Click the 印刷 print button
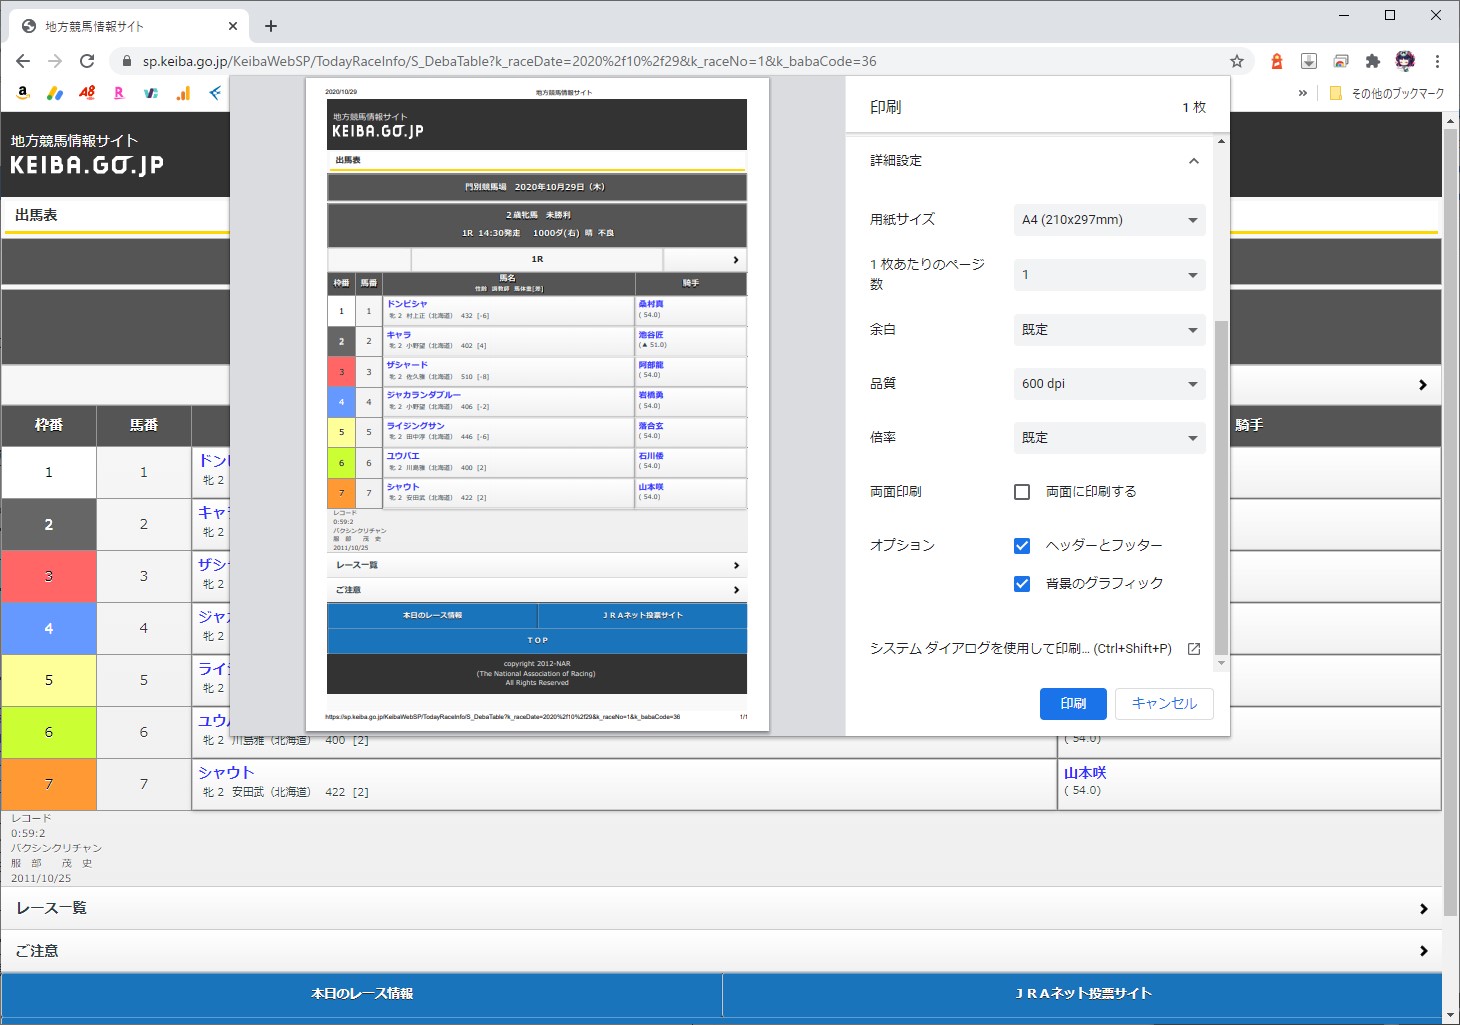 (x=1073, y=704)
